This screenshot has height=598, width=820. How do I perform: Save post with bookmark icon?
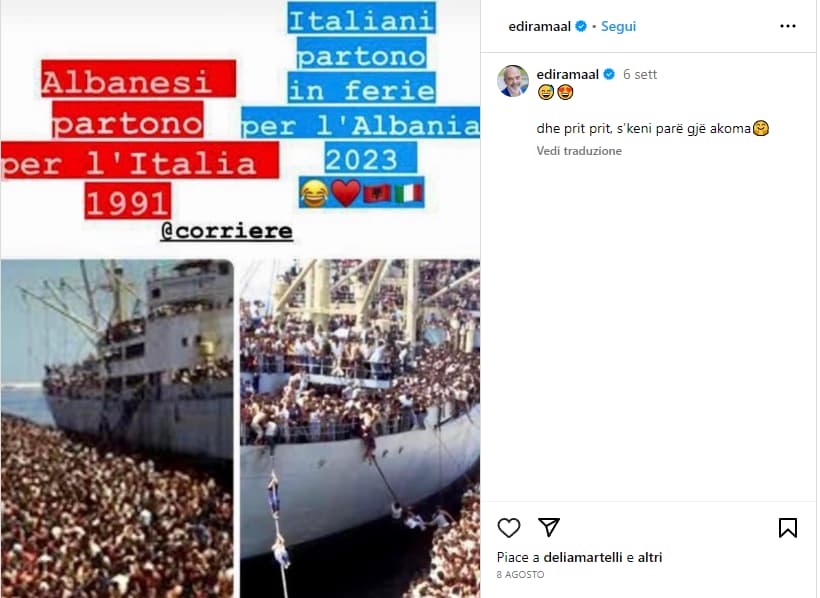[x=788, y=527]
